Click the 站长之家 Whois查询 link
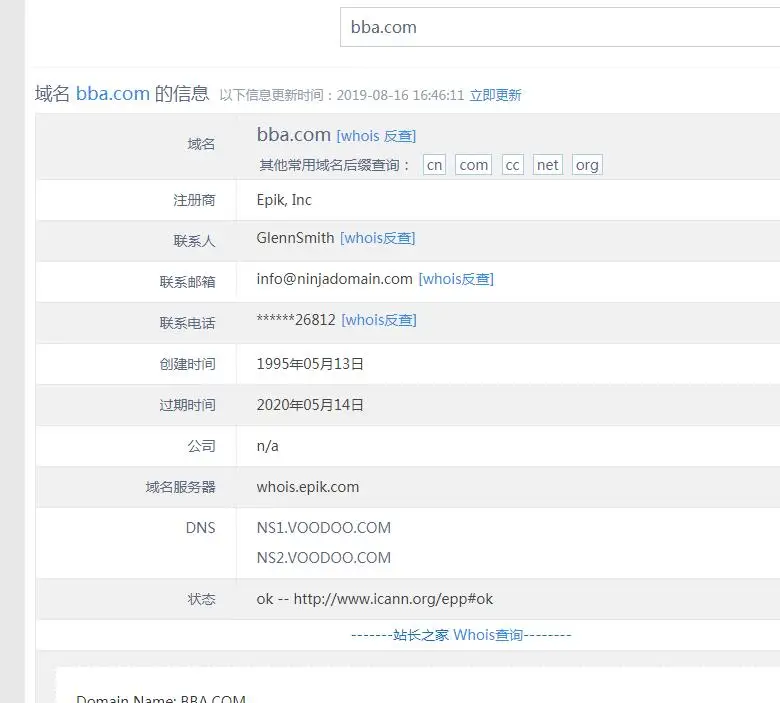Image resolution: width=780 pixels, height=703 pixels. tap(461, 635)
